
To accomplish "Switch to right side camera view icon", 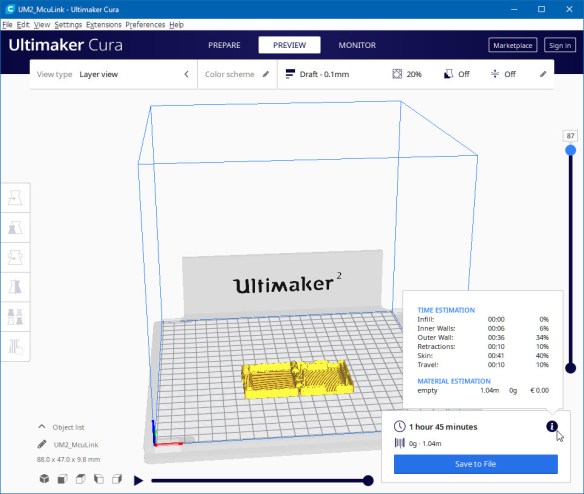I will coord(117,479).
